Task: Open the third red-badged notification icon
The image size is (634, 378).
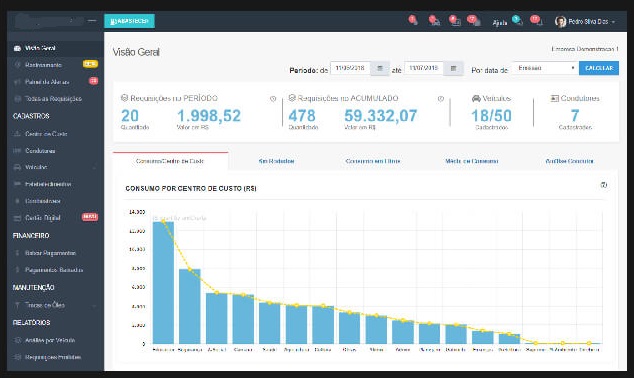Action: (x=455, y=21)
